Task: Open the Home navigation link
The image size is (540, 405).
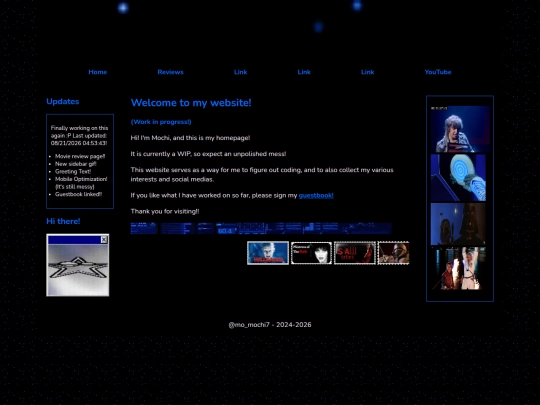Action: click(x=98, y=72)
